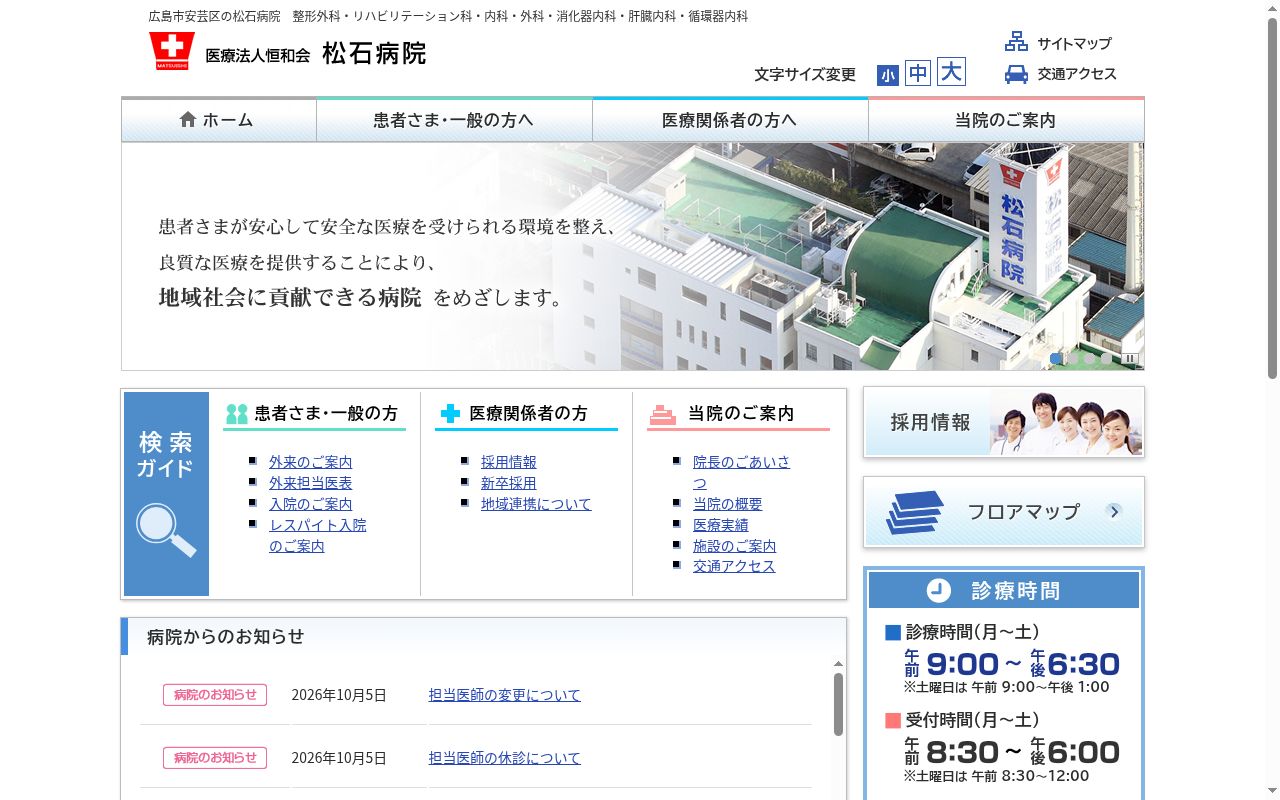This screenshot has height=800, width=1280.
Task: Set text size to medium (中)
Action: 918,73
